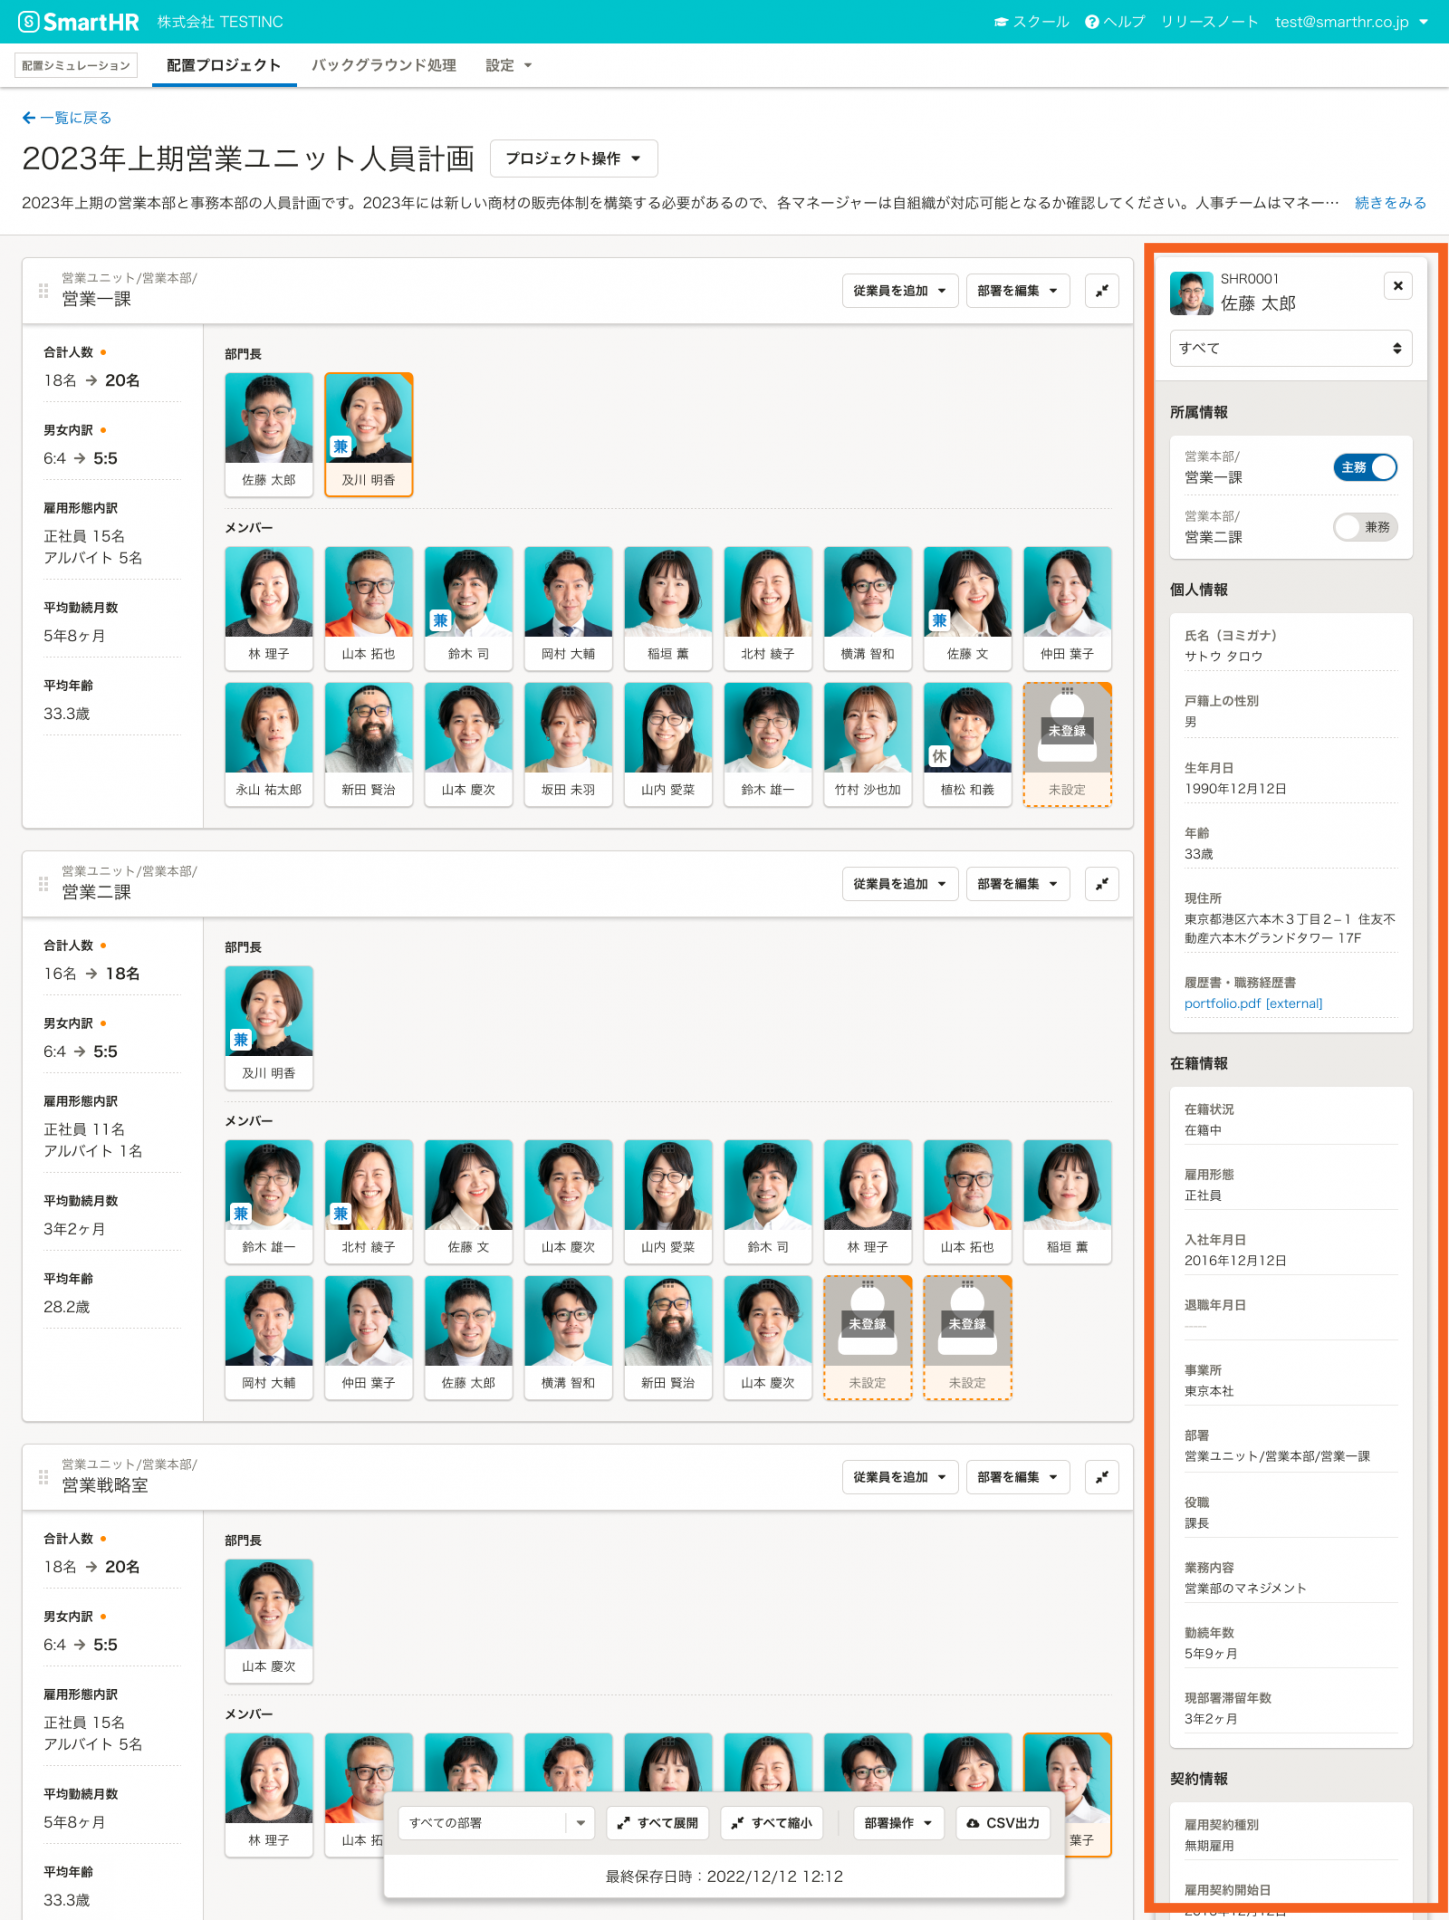Click the CSV出力 button
The image size is (1449, 1920).
(1003, 1823)
